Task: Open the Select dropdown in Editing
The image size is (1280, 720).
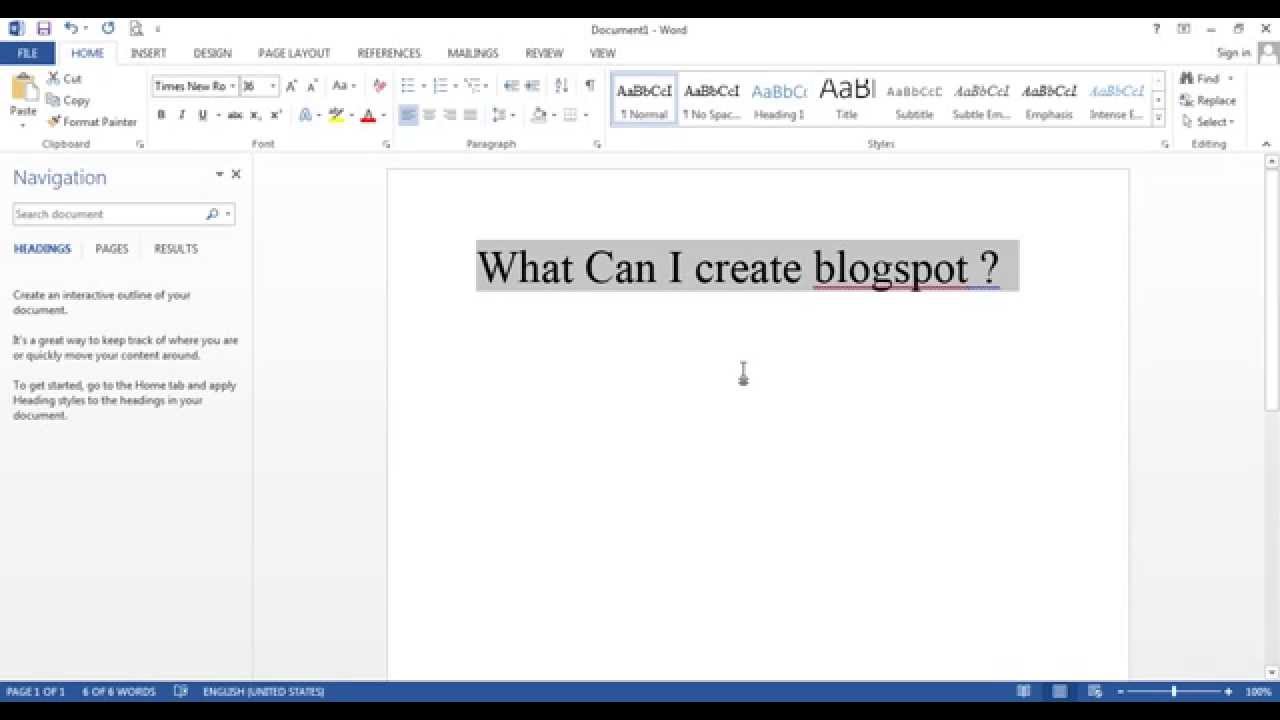Action: [x=1208, y=122]
